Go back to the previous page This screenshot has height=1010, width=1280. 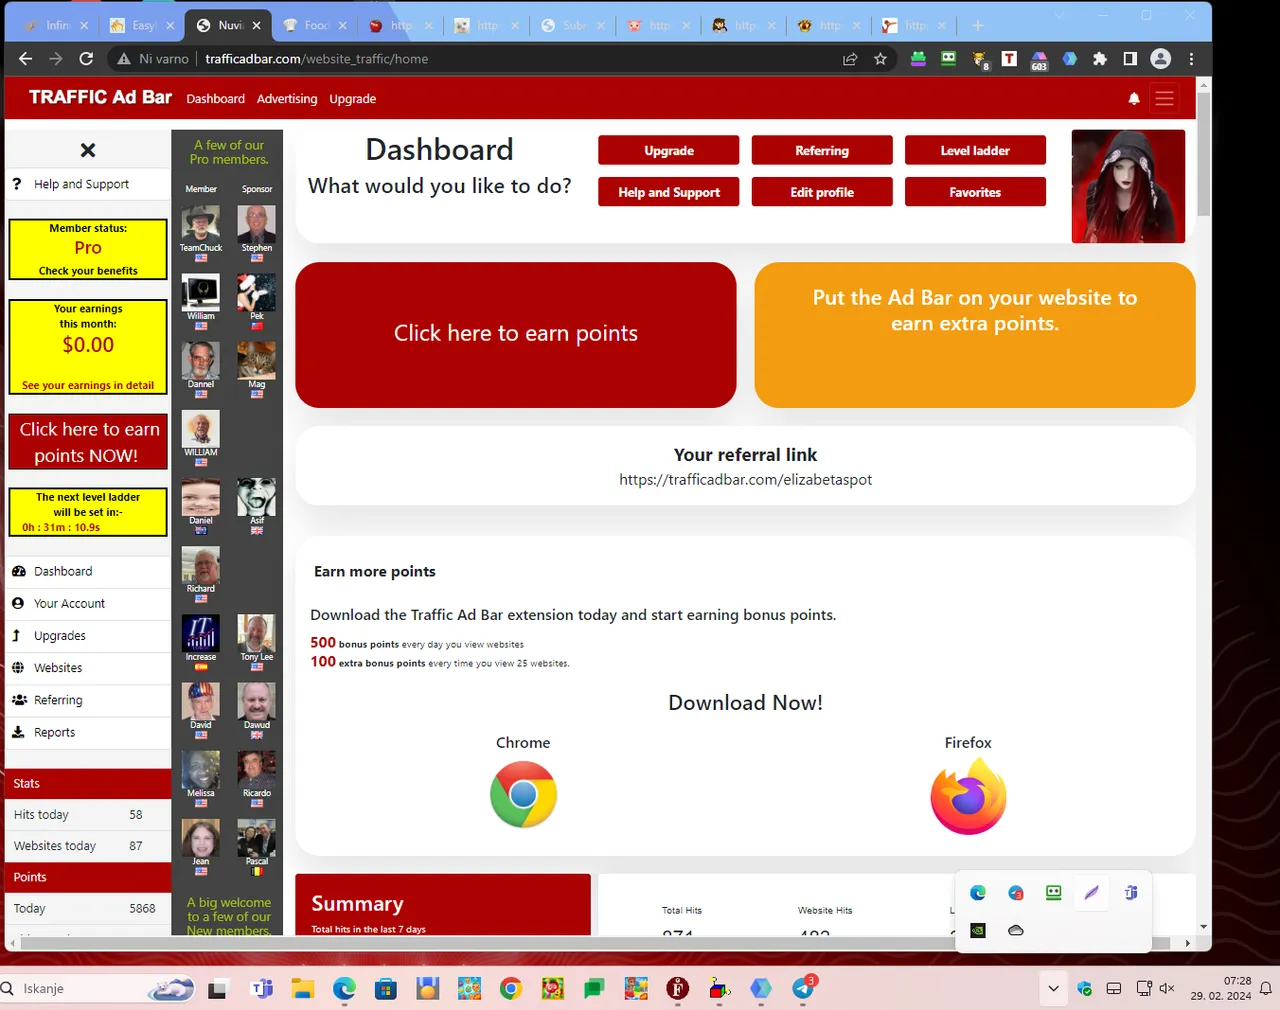(x=25, y=59)
